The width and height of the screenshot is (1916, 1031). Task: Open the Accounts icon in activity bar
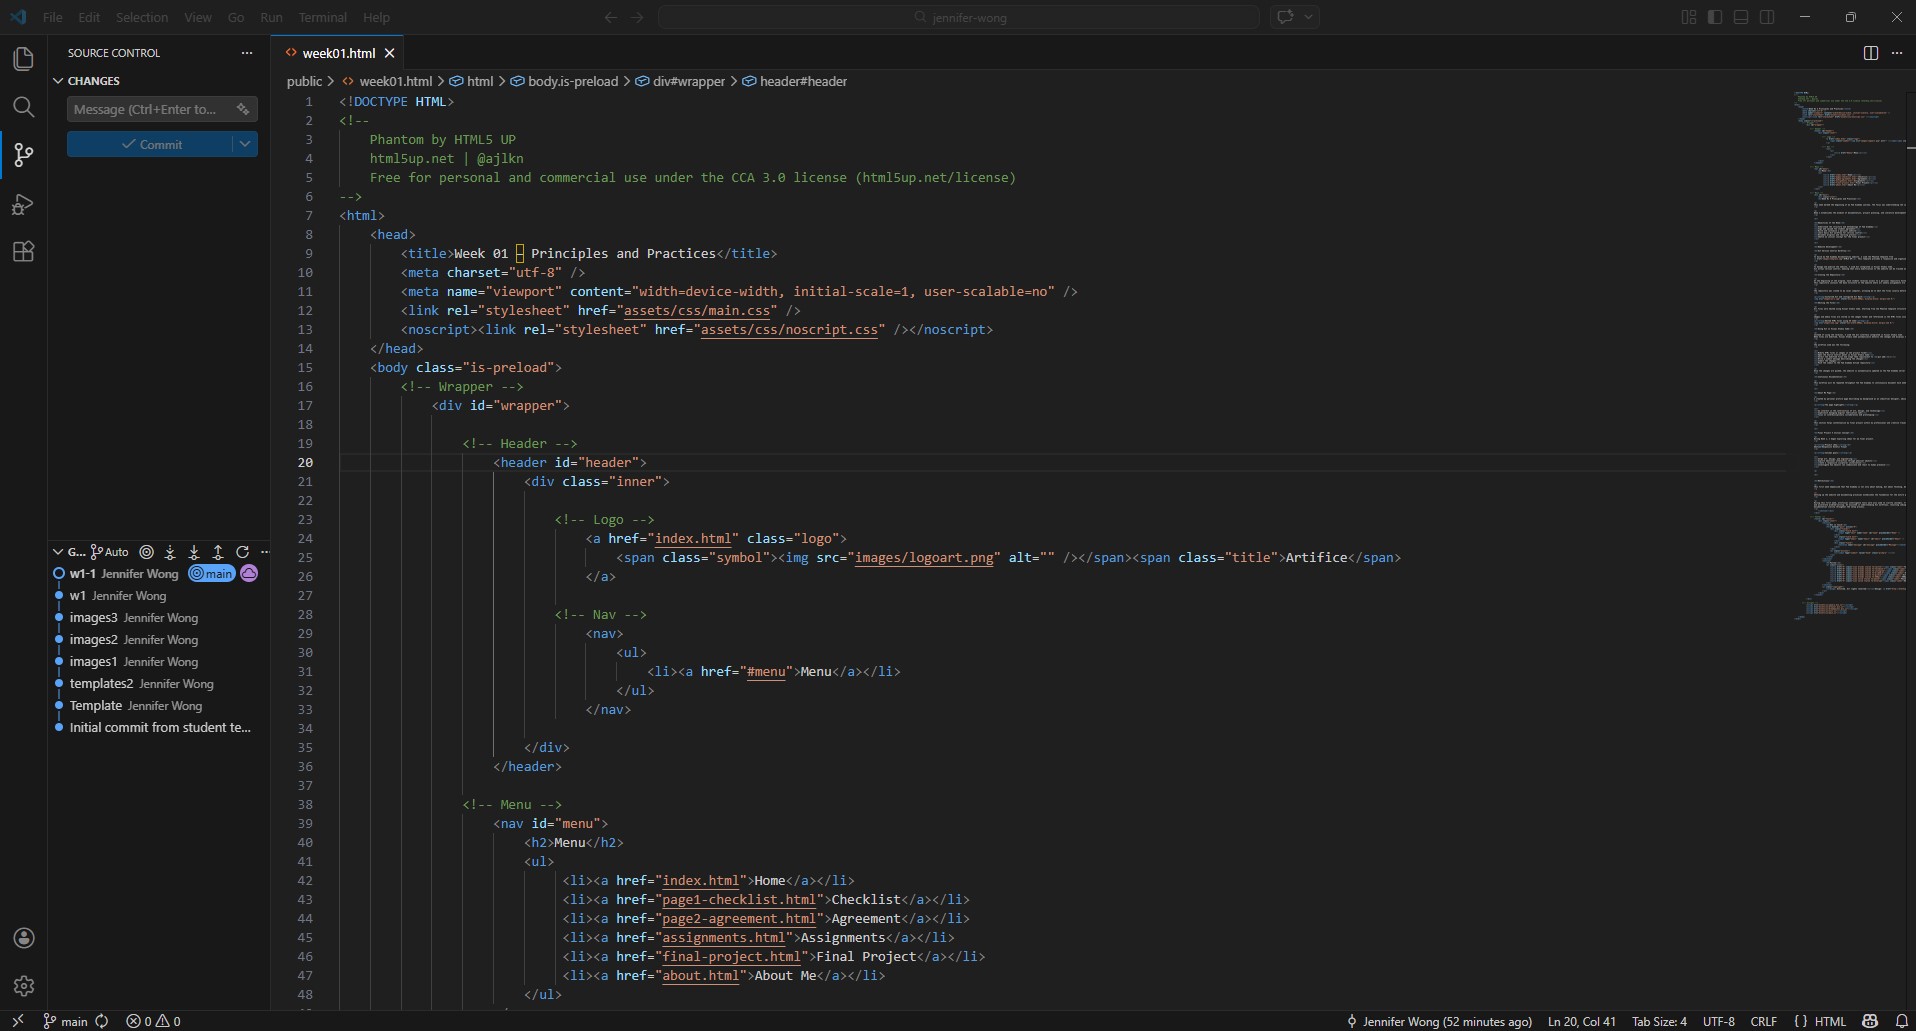pos(24,938)
